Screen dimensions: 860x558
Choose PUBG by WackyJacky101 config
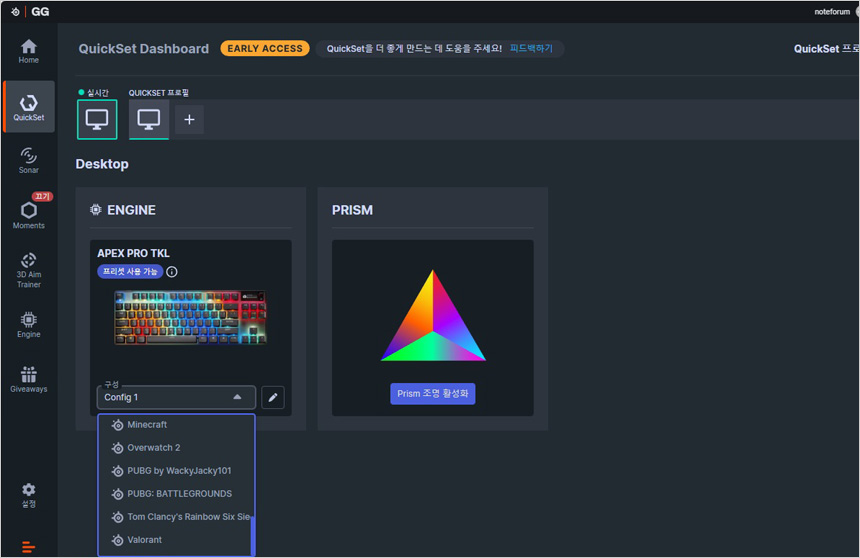[x=176, y=471]
